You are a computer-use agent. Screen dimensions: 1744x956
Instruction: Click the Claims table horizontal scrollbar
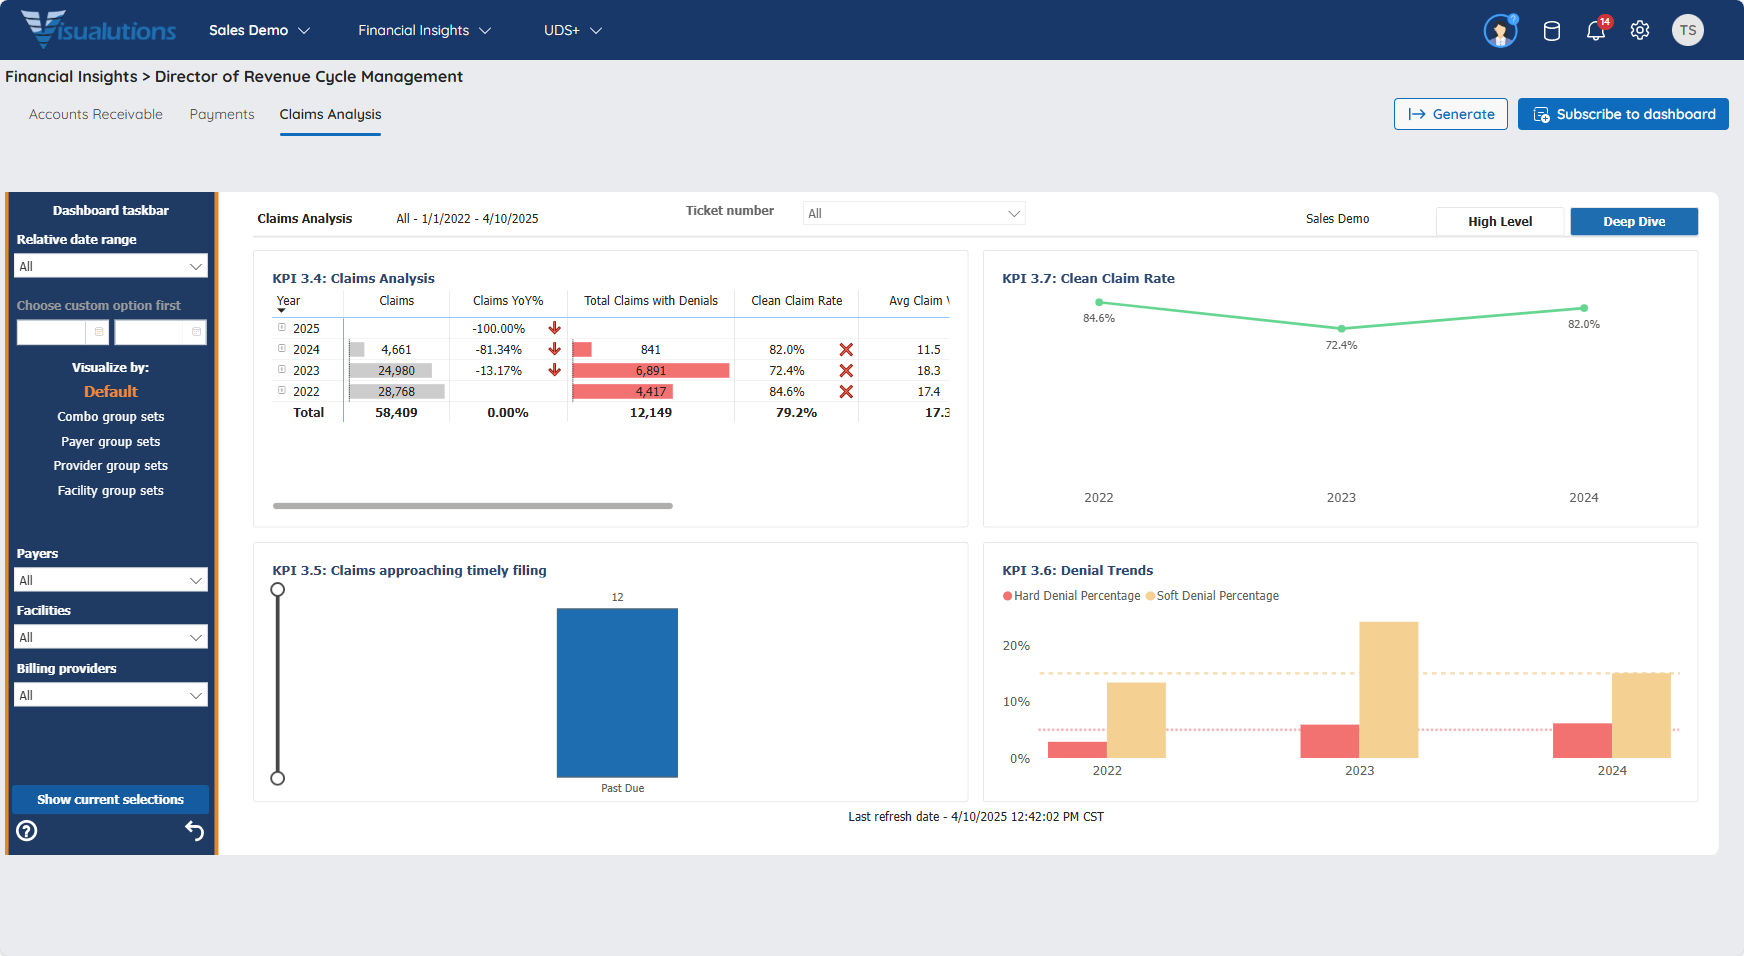coord(472,506)
